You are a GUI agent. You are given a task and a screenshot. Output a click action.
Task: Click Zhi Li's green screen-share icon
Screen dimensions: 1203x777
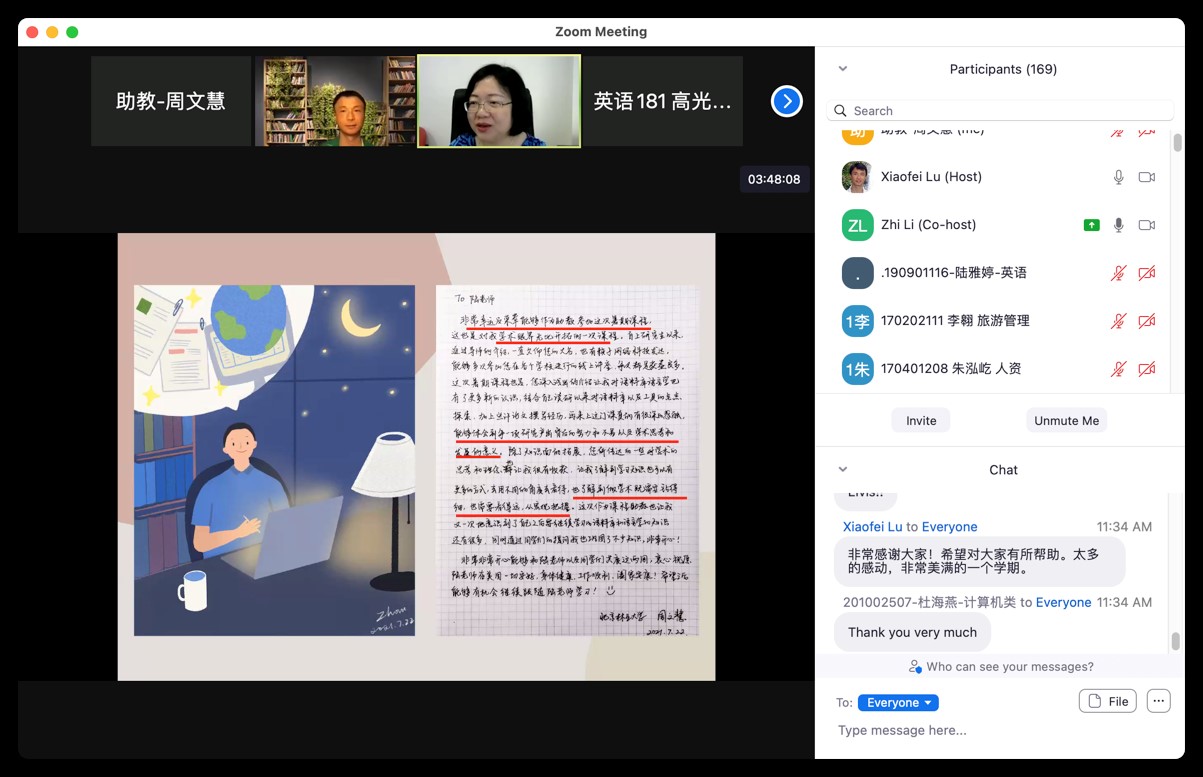(1091, 225)
